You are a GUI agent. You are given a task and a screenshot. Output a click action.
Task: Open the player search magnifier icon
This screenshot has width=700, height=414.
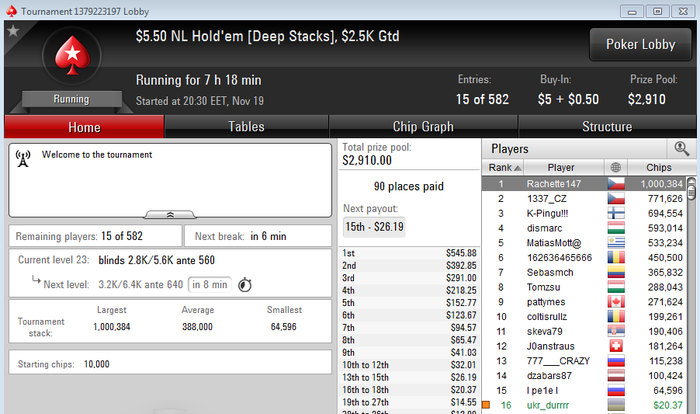pos(682,148)
